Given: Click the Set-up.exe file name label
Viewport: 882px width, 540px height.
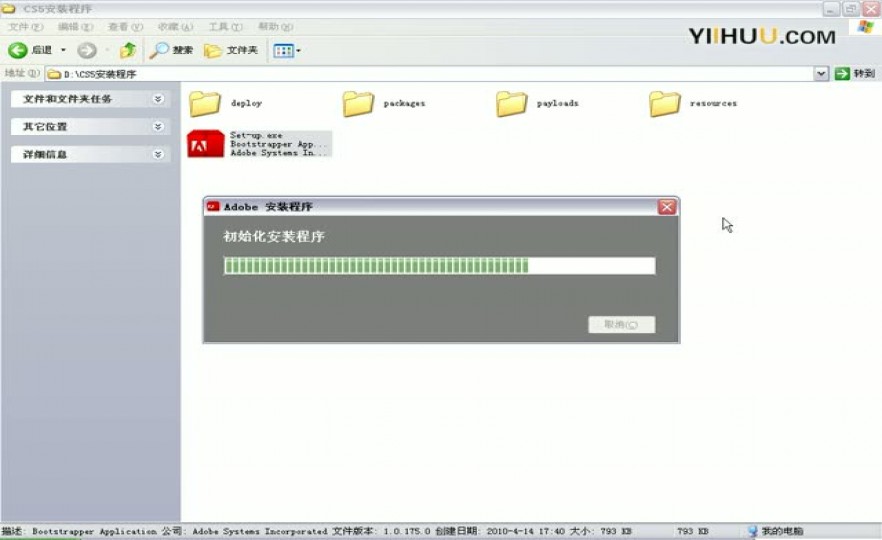Looking at the screenshot, I should pos(256,136).
